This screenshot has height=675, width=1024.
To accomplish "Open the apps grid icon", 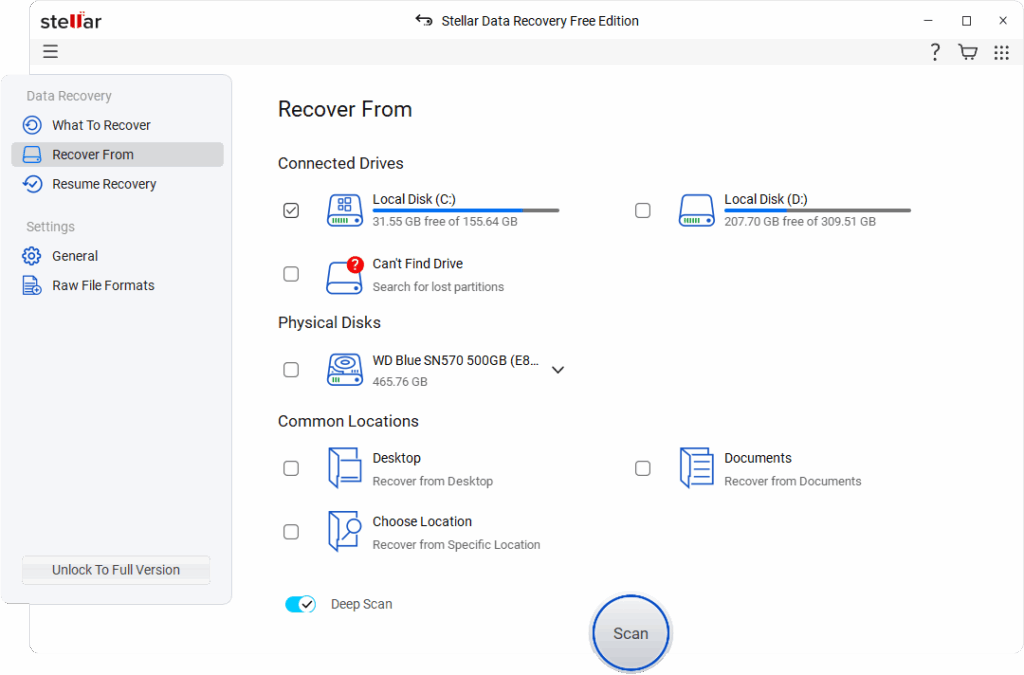I will [1001, 52].
